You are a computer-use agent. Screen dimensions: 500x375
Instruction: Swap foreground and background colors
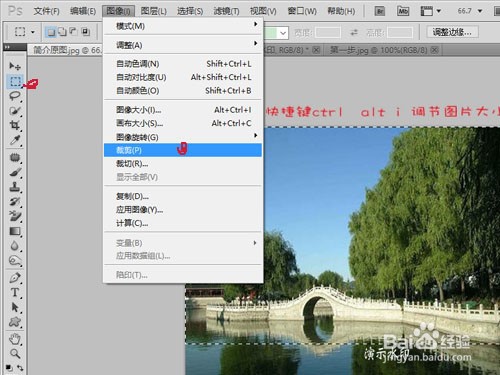tap(21, 368)
